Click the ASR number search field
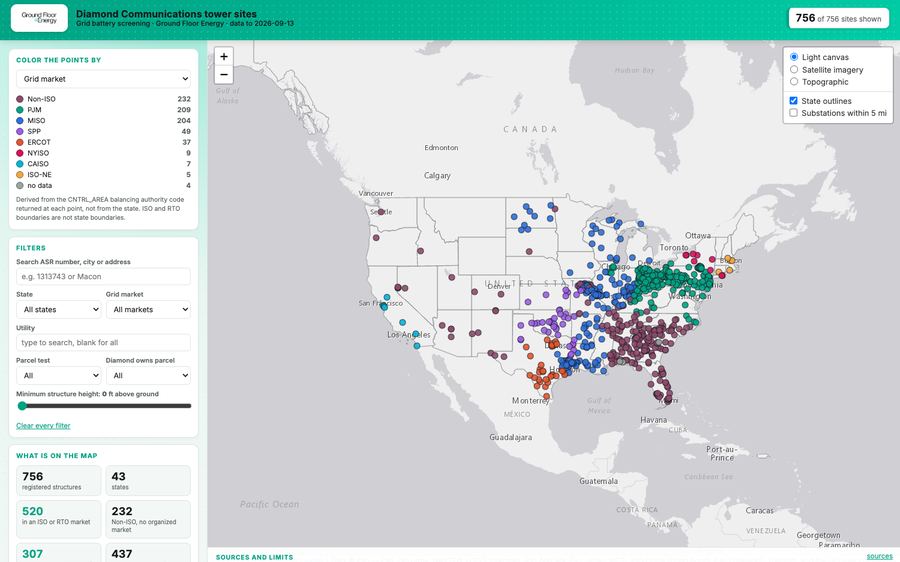Image resolution: width=900 pixels, height=562 pixels. tap(103, 276)
